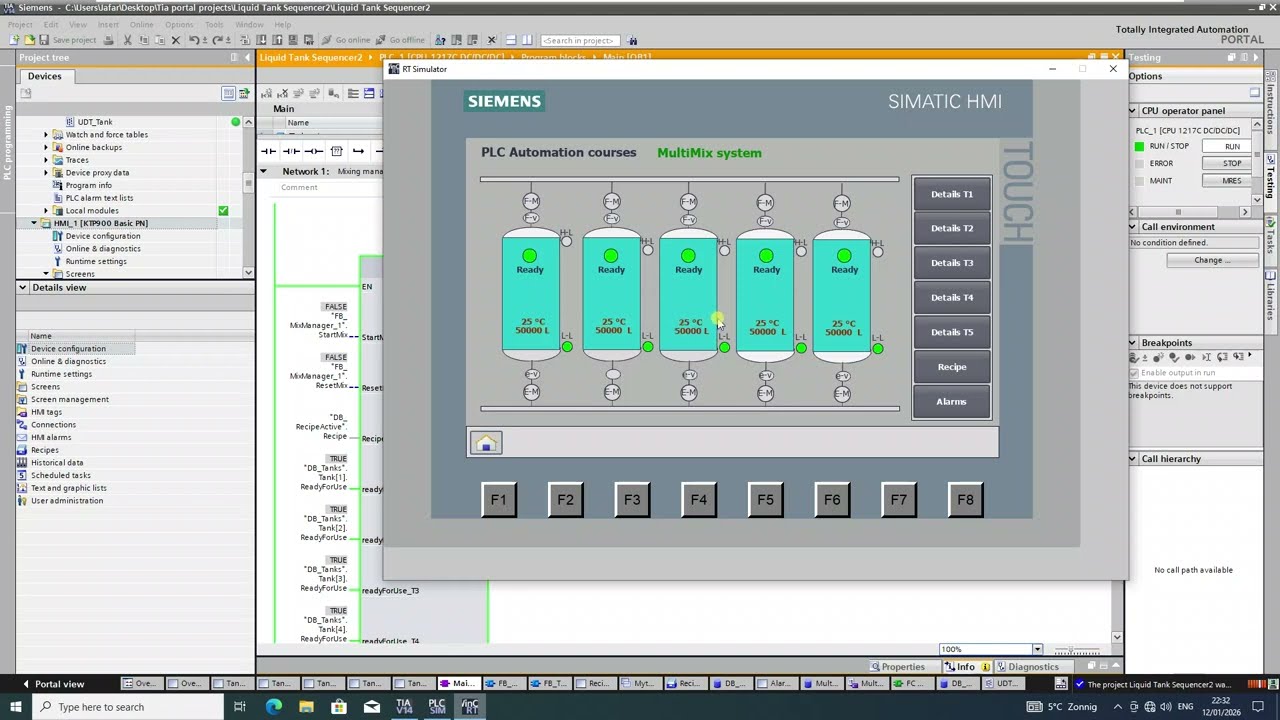Viewport: 1280px width, 720px height.
Task: Open the Options menu
Action: coord(179,24)
